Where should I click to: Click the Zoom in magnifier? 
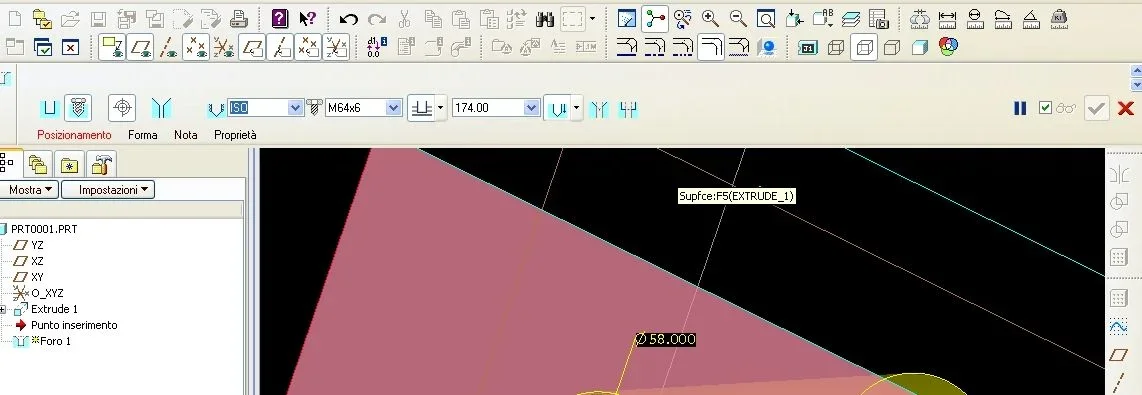(x=710, y=19)
